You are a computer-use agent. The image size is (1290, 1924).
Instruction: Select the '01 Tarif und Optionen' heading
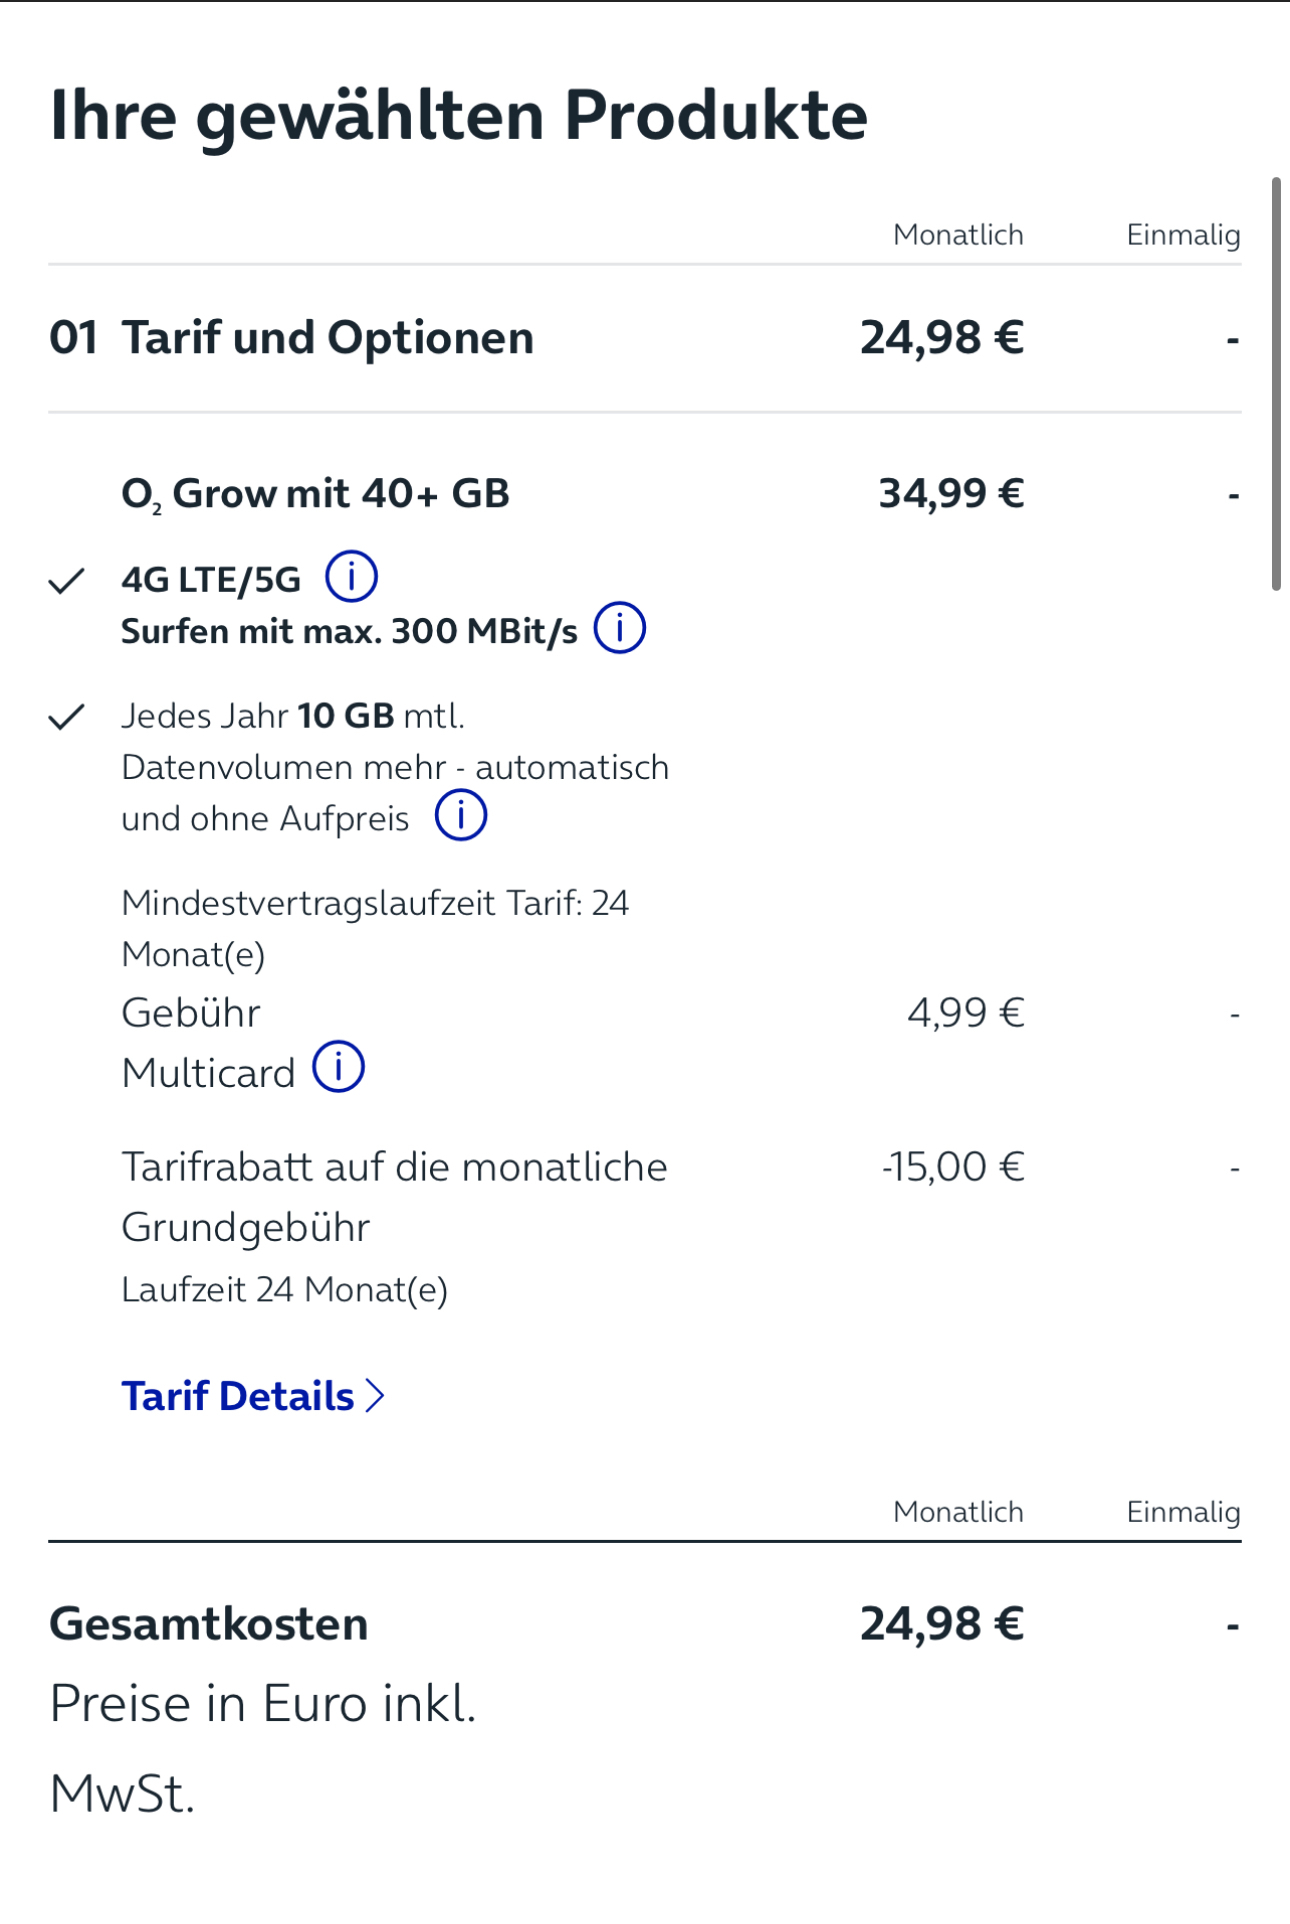(x=291, y=338)
